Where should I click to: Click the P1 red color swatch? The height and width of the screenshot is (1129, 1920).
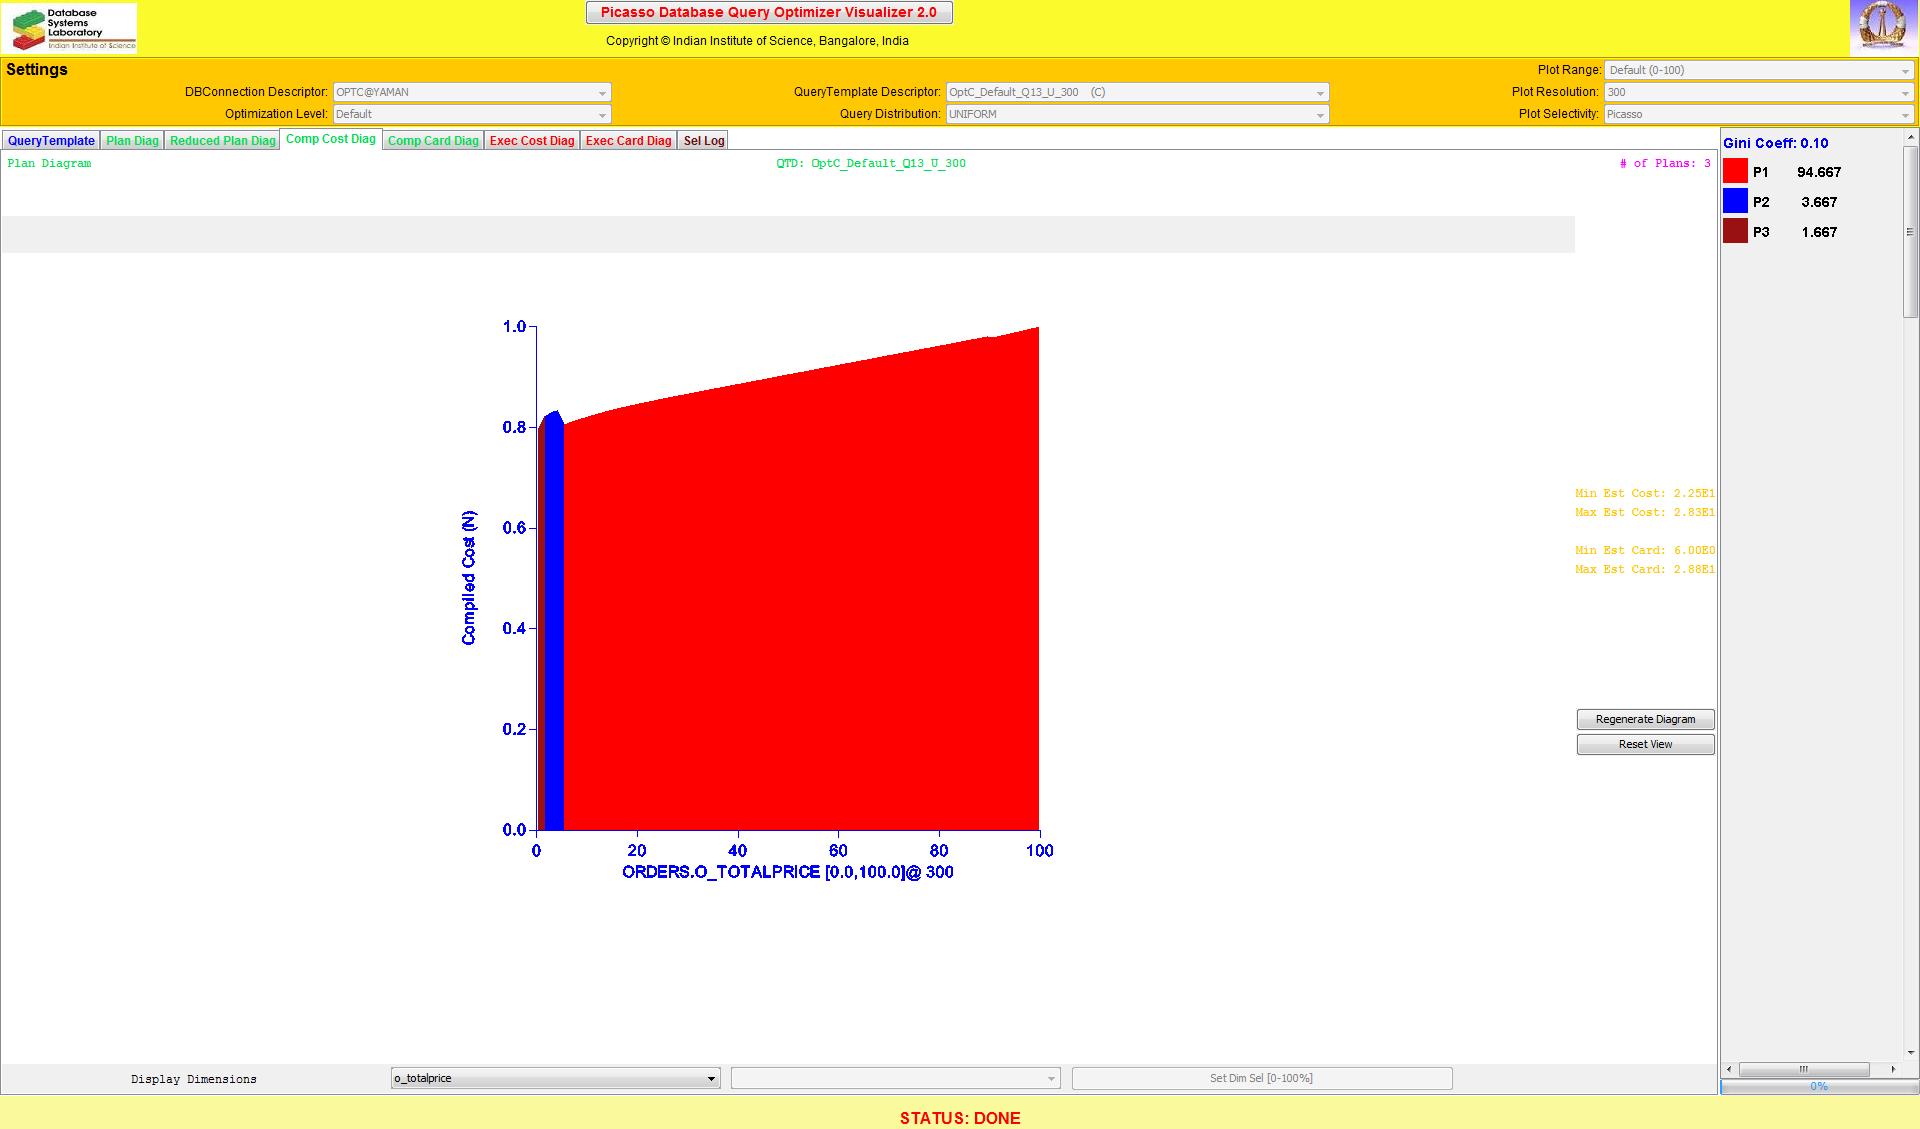pos(1735,172)
